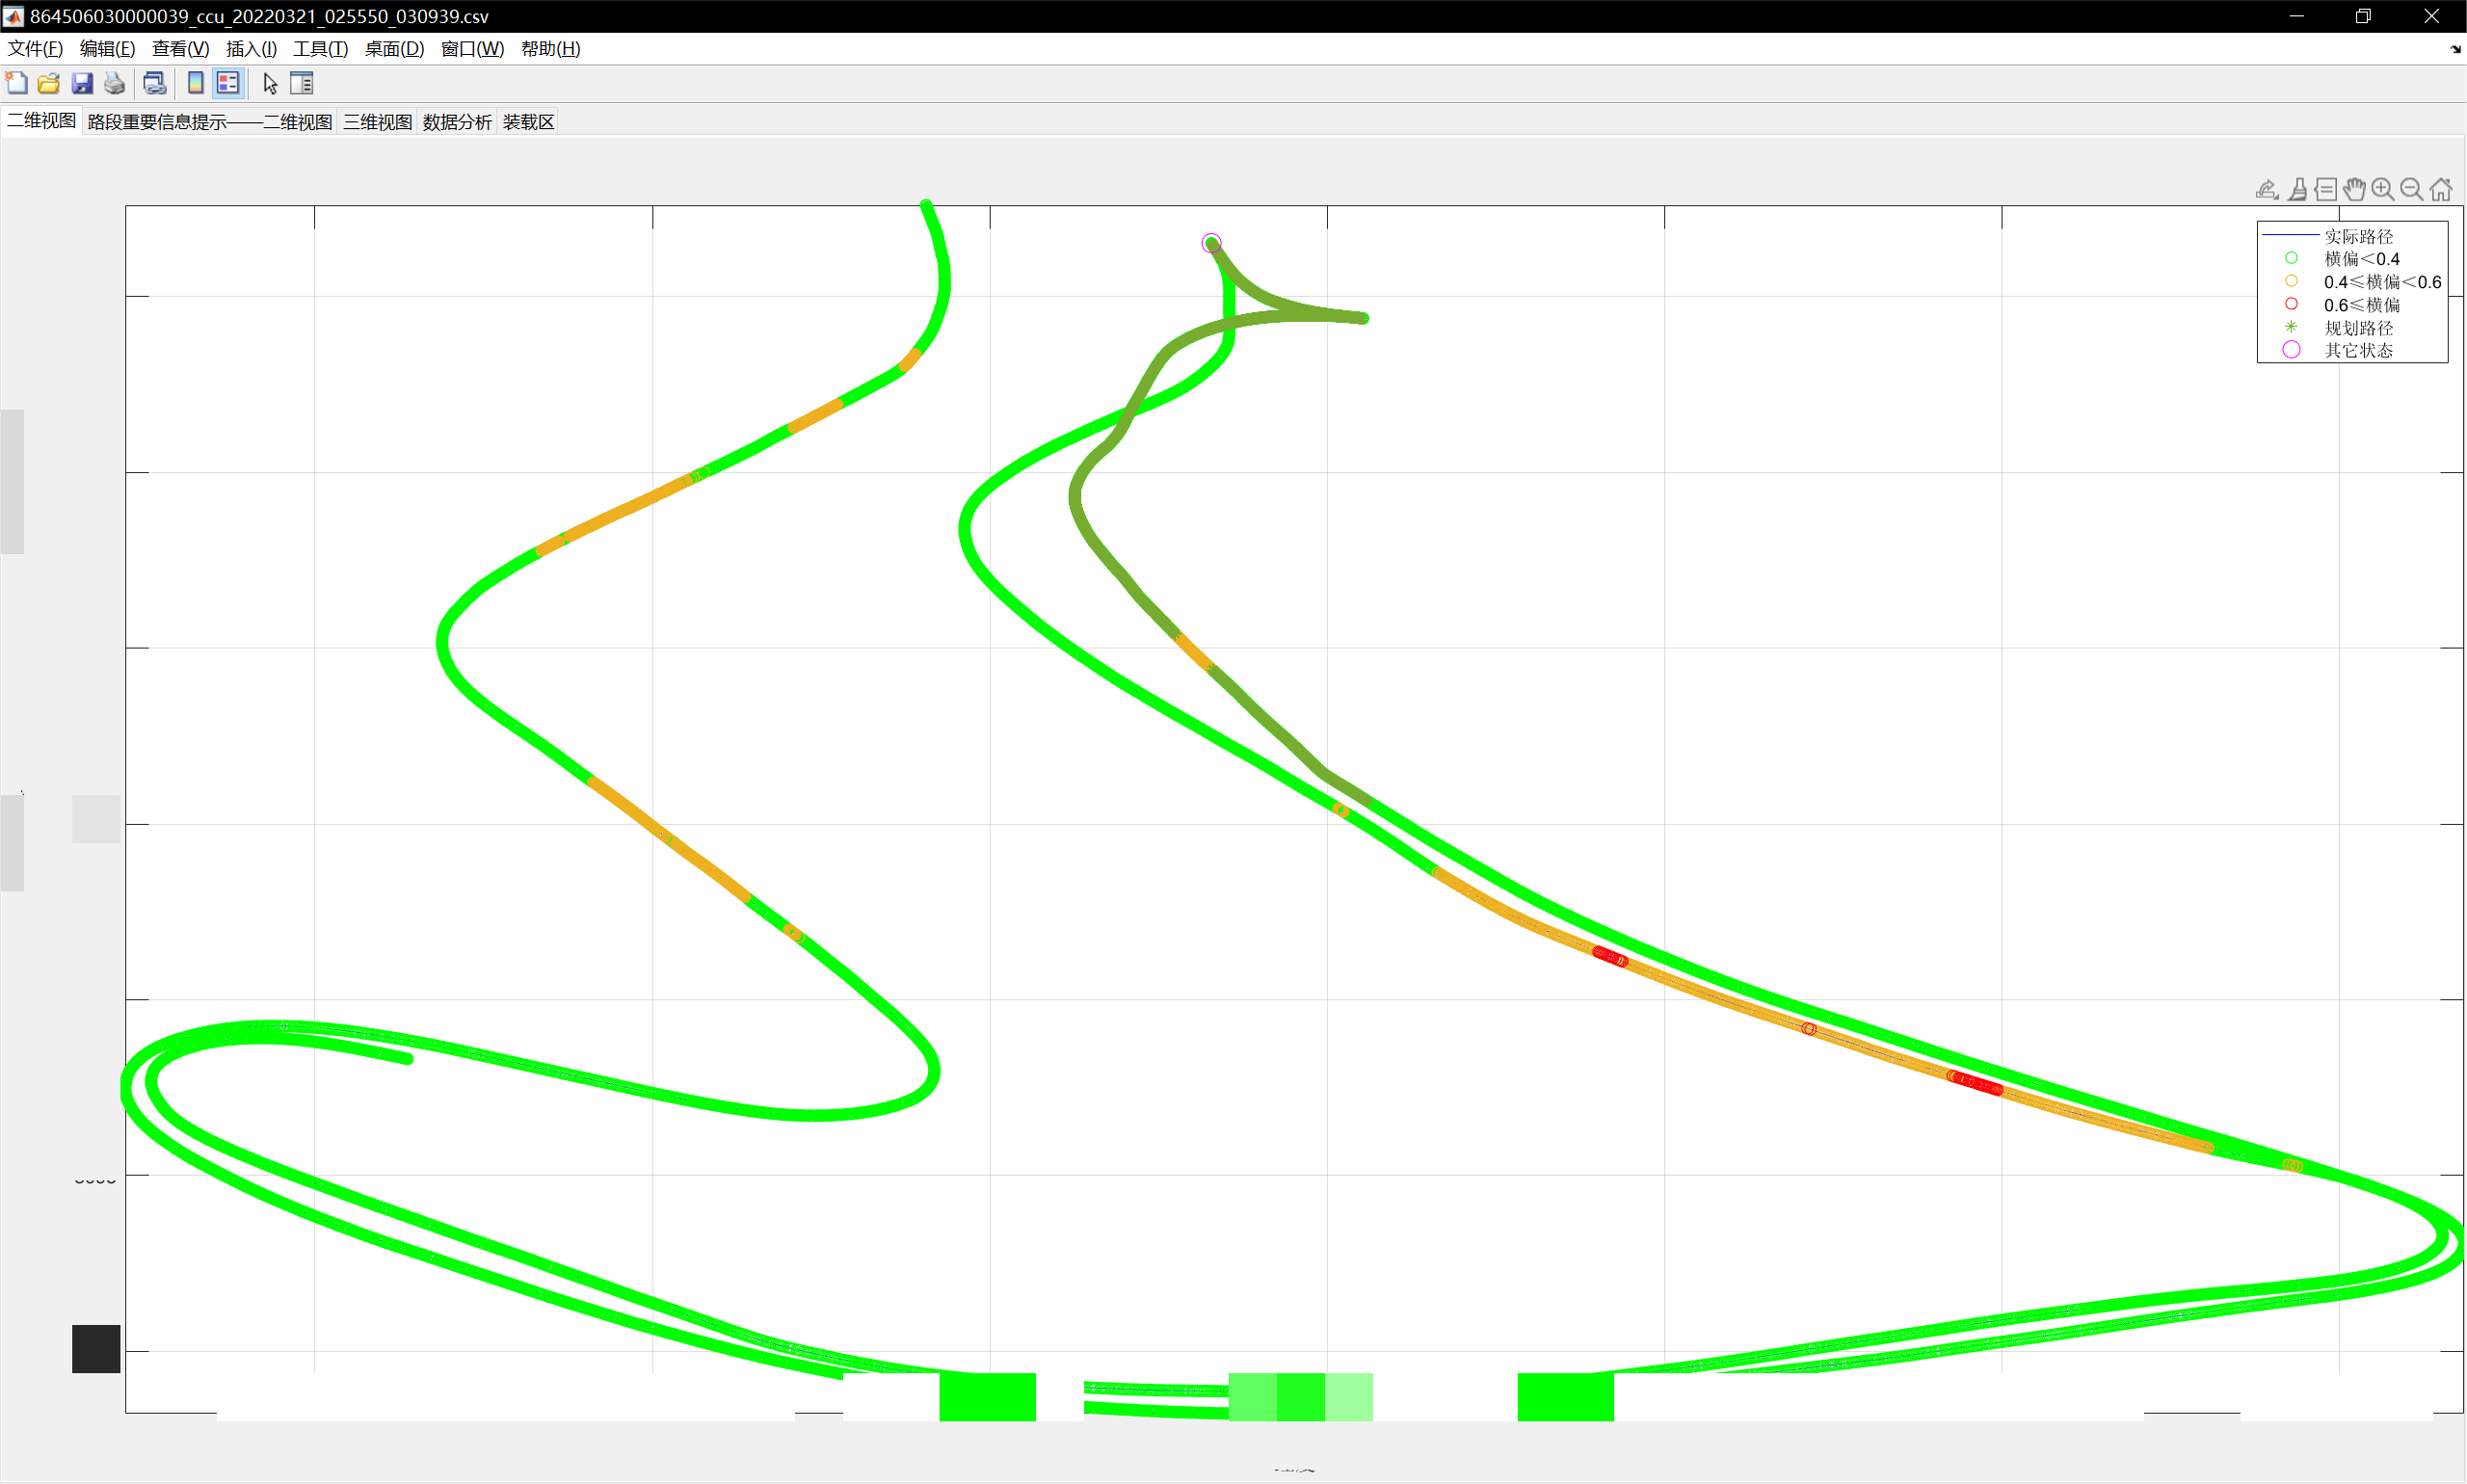Viewport: 2467px width, 1484px height.
Task: Select the Pan hand tool
Action: [x=2354, y=189]
